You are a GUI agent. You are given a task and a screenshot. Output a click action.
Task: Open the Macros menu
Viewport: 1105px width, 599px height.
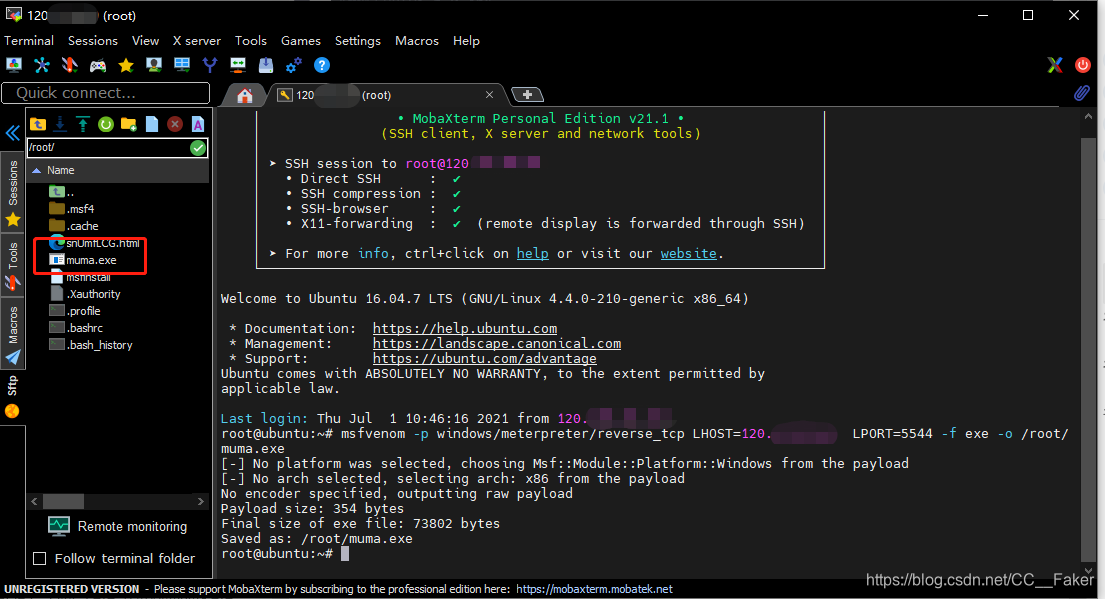point(417,41)
